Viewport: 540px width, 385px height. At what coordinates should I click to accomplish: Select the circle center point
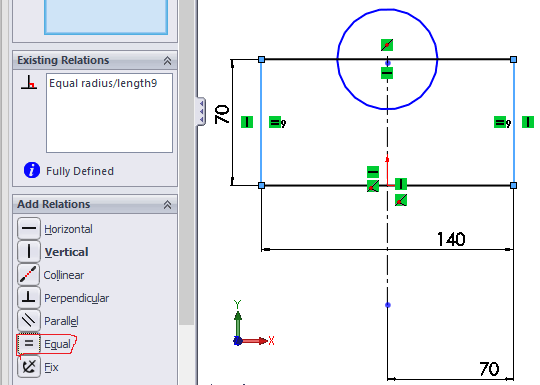click(x=388, y=63)
